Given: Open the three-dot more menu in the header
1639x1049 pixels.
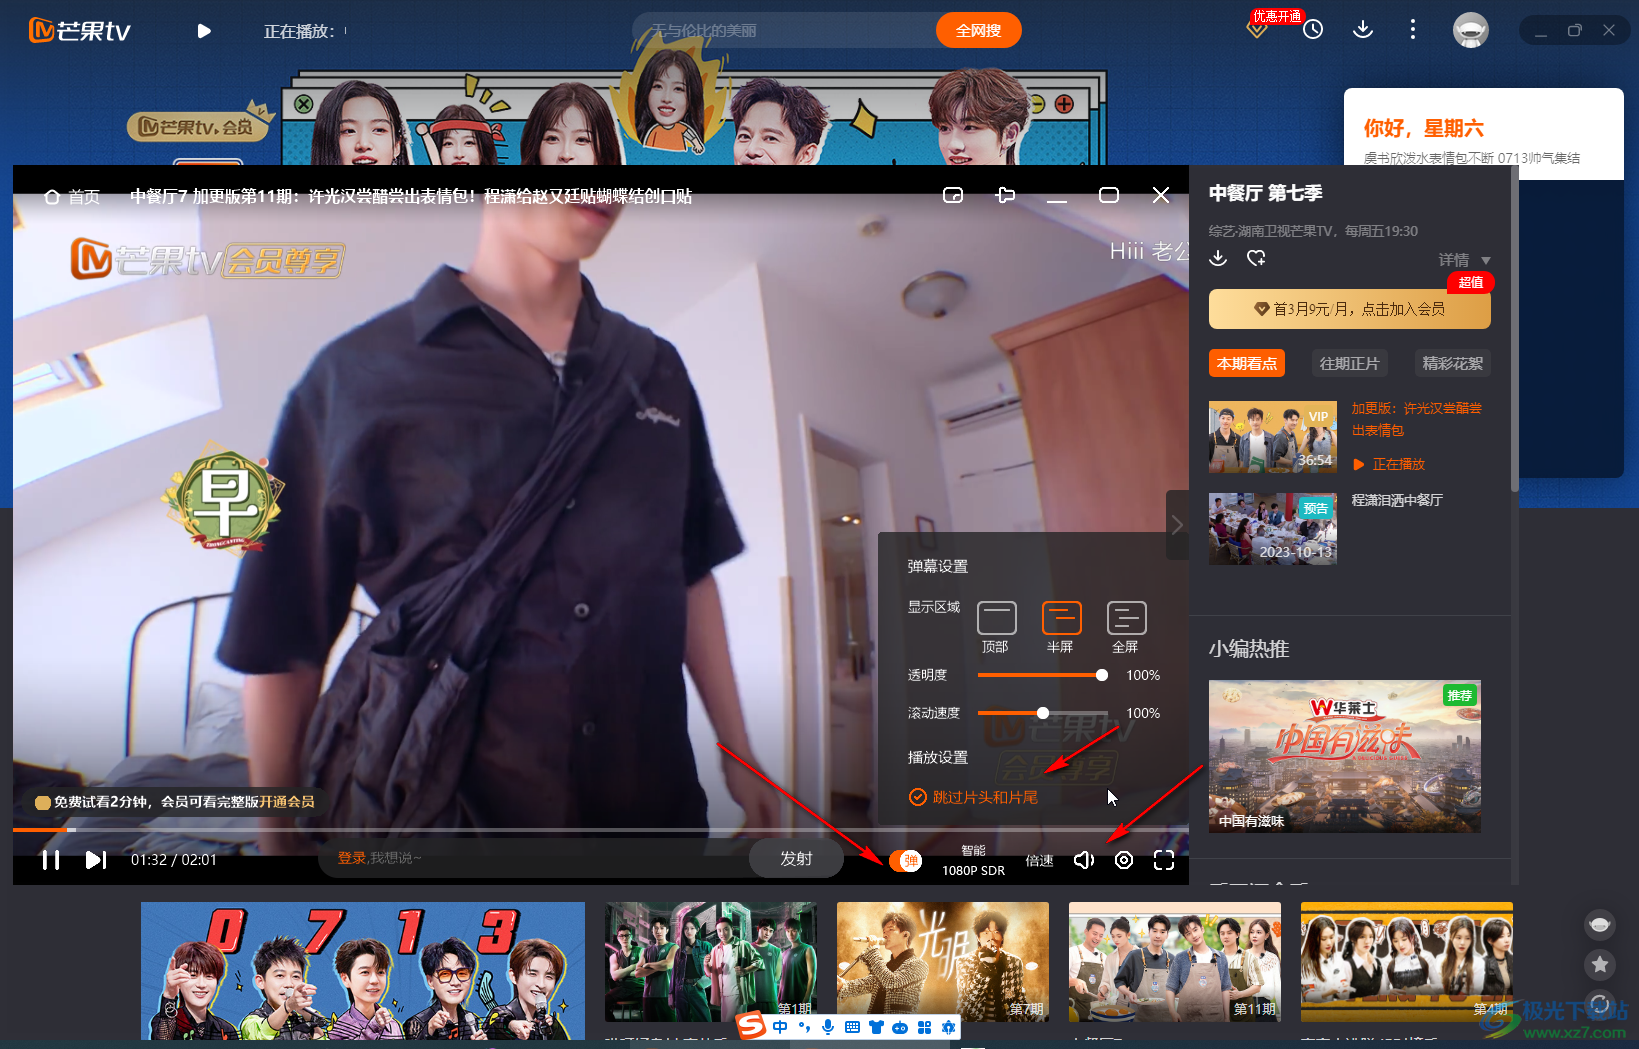Looking at the screenshot, I should point(1413,30).
